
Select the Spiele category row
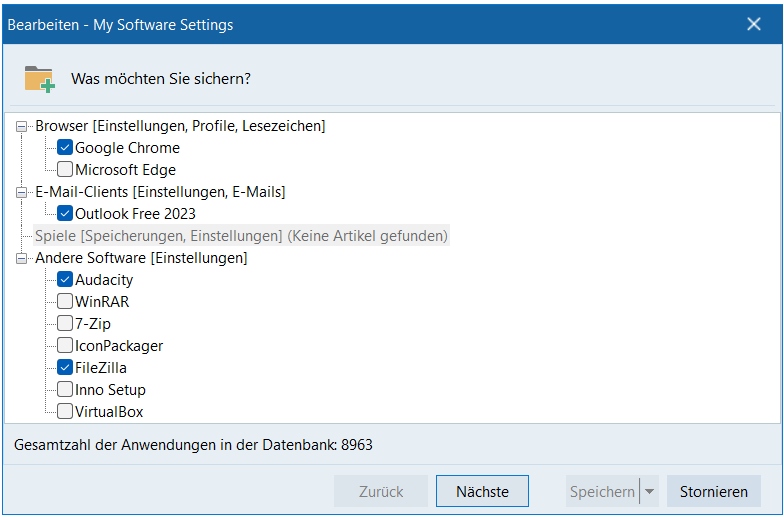tap(240, 236)
